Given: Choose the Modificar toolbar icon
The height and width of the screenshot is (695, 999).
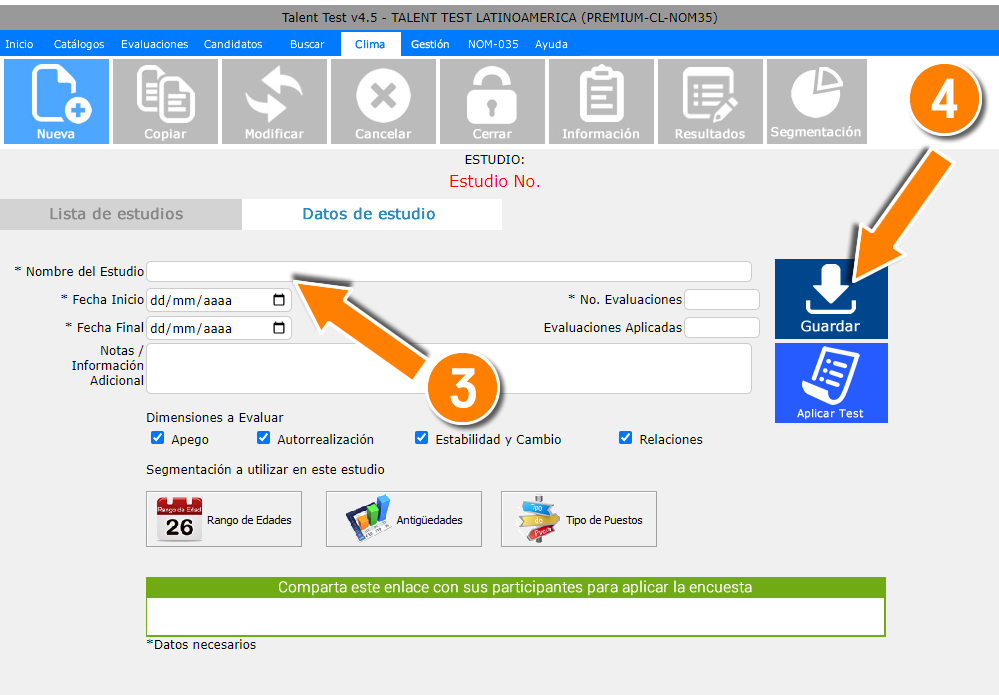Looking at the screenshot, I should [x=275, y=101].
